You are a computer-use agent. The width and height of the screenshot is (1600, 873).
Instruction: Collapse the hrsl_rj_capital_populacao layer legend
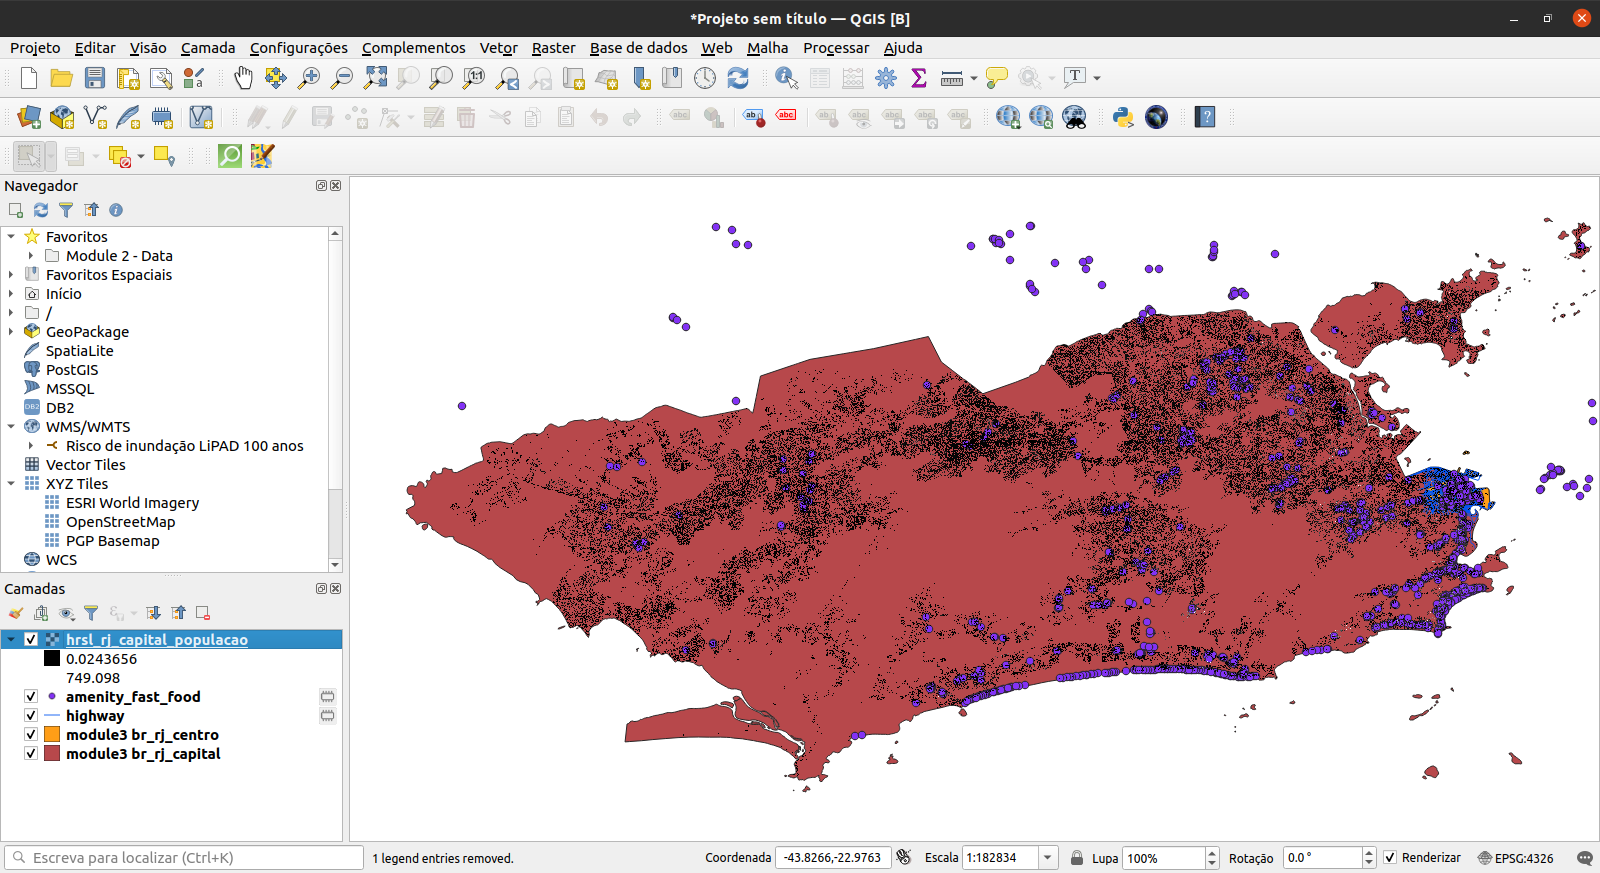pyautogui.click(x=11, y=639)
